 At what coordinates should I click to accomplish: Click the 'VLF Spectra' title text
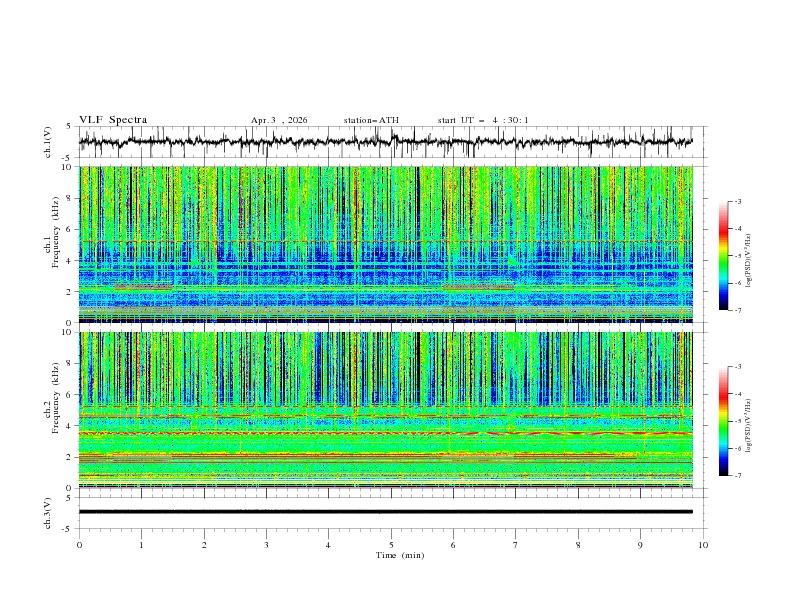[x=113, y=120]
